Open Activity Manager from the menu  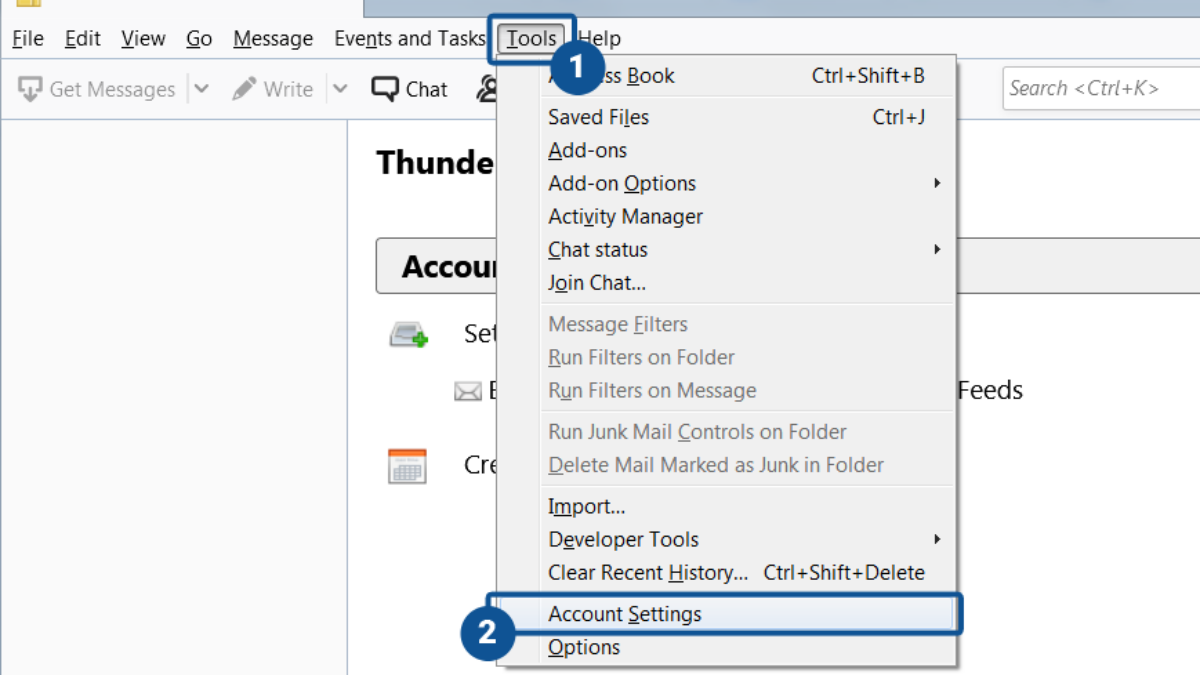[x=625, y=216]
